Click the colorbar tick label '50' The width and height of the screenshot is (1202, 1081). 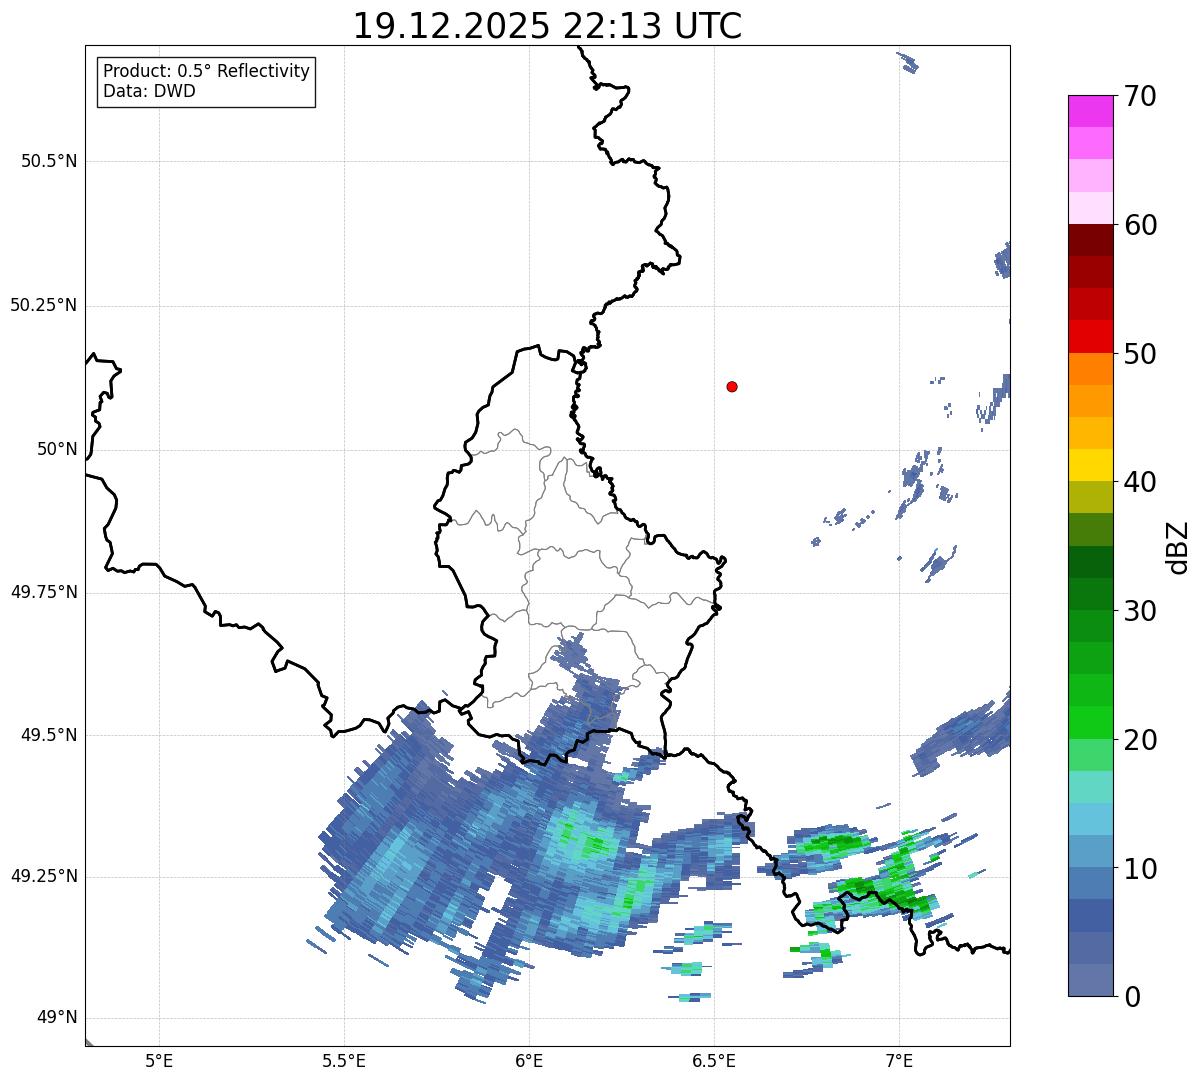coord(1140,354)
